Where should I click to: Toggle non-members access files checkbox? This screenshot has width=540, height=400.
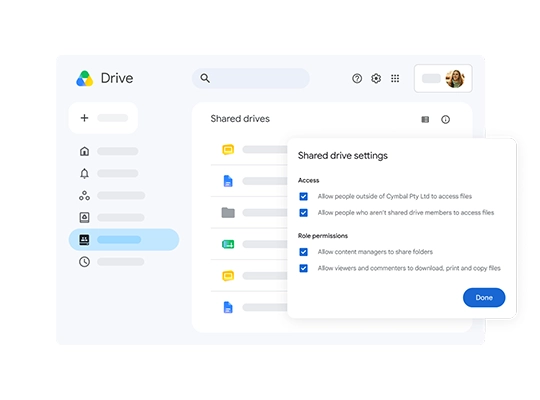click(303, 213)
